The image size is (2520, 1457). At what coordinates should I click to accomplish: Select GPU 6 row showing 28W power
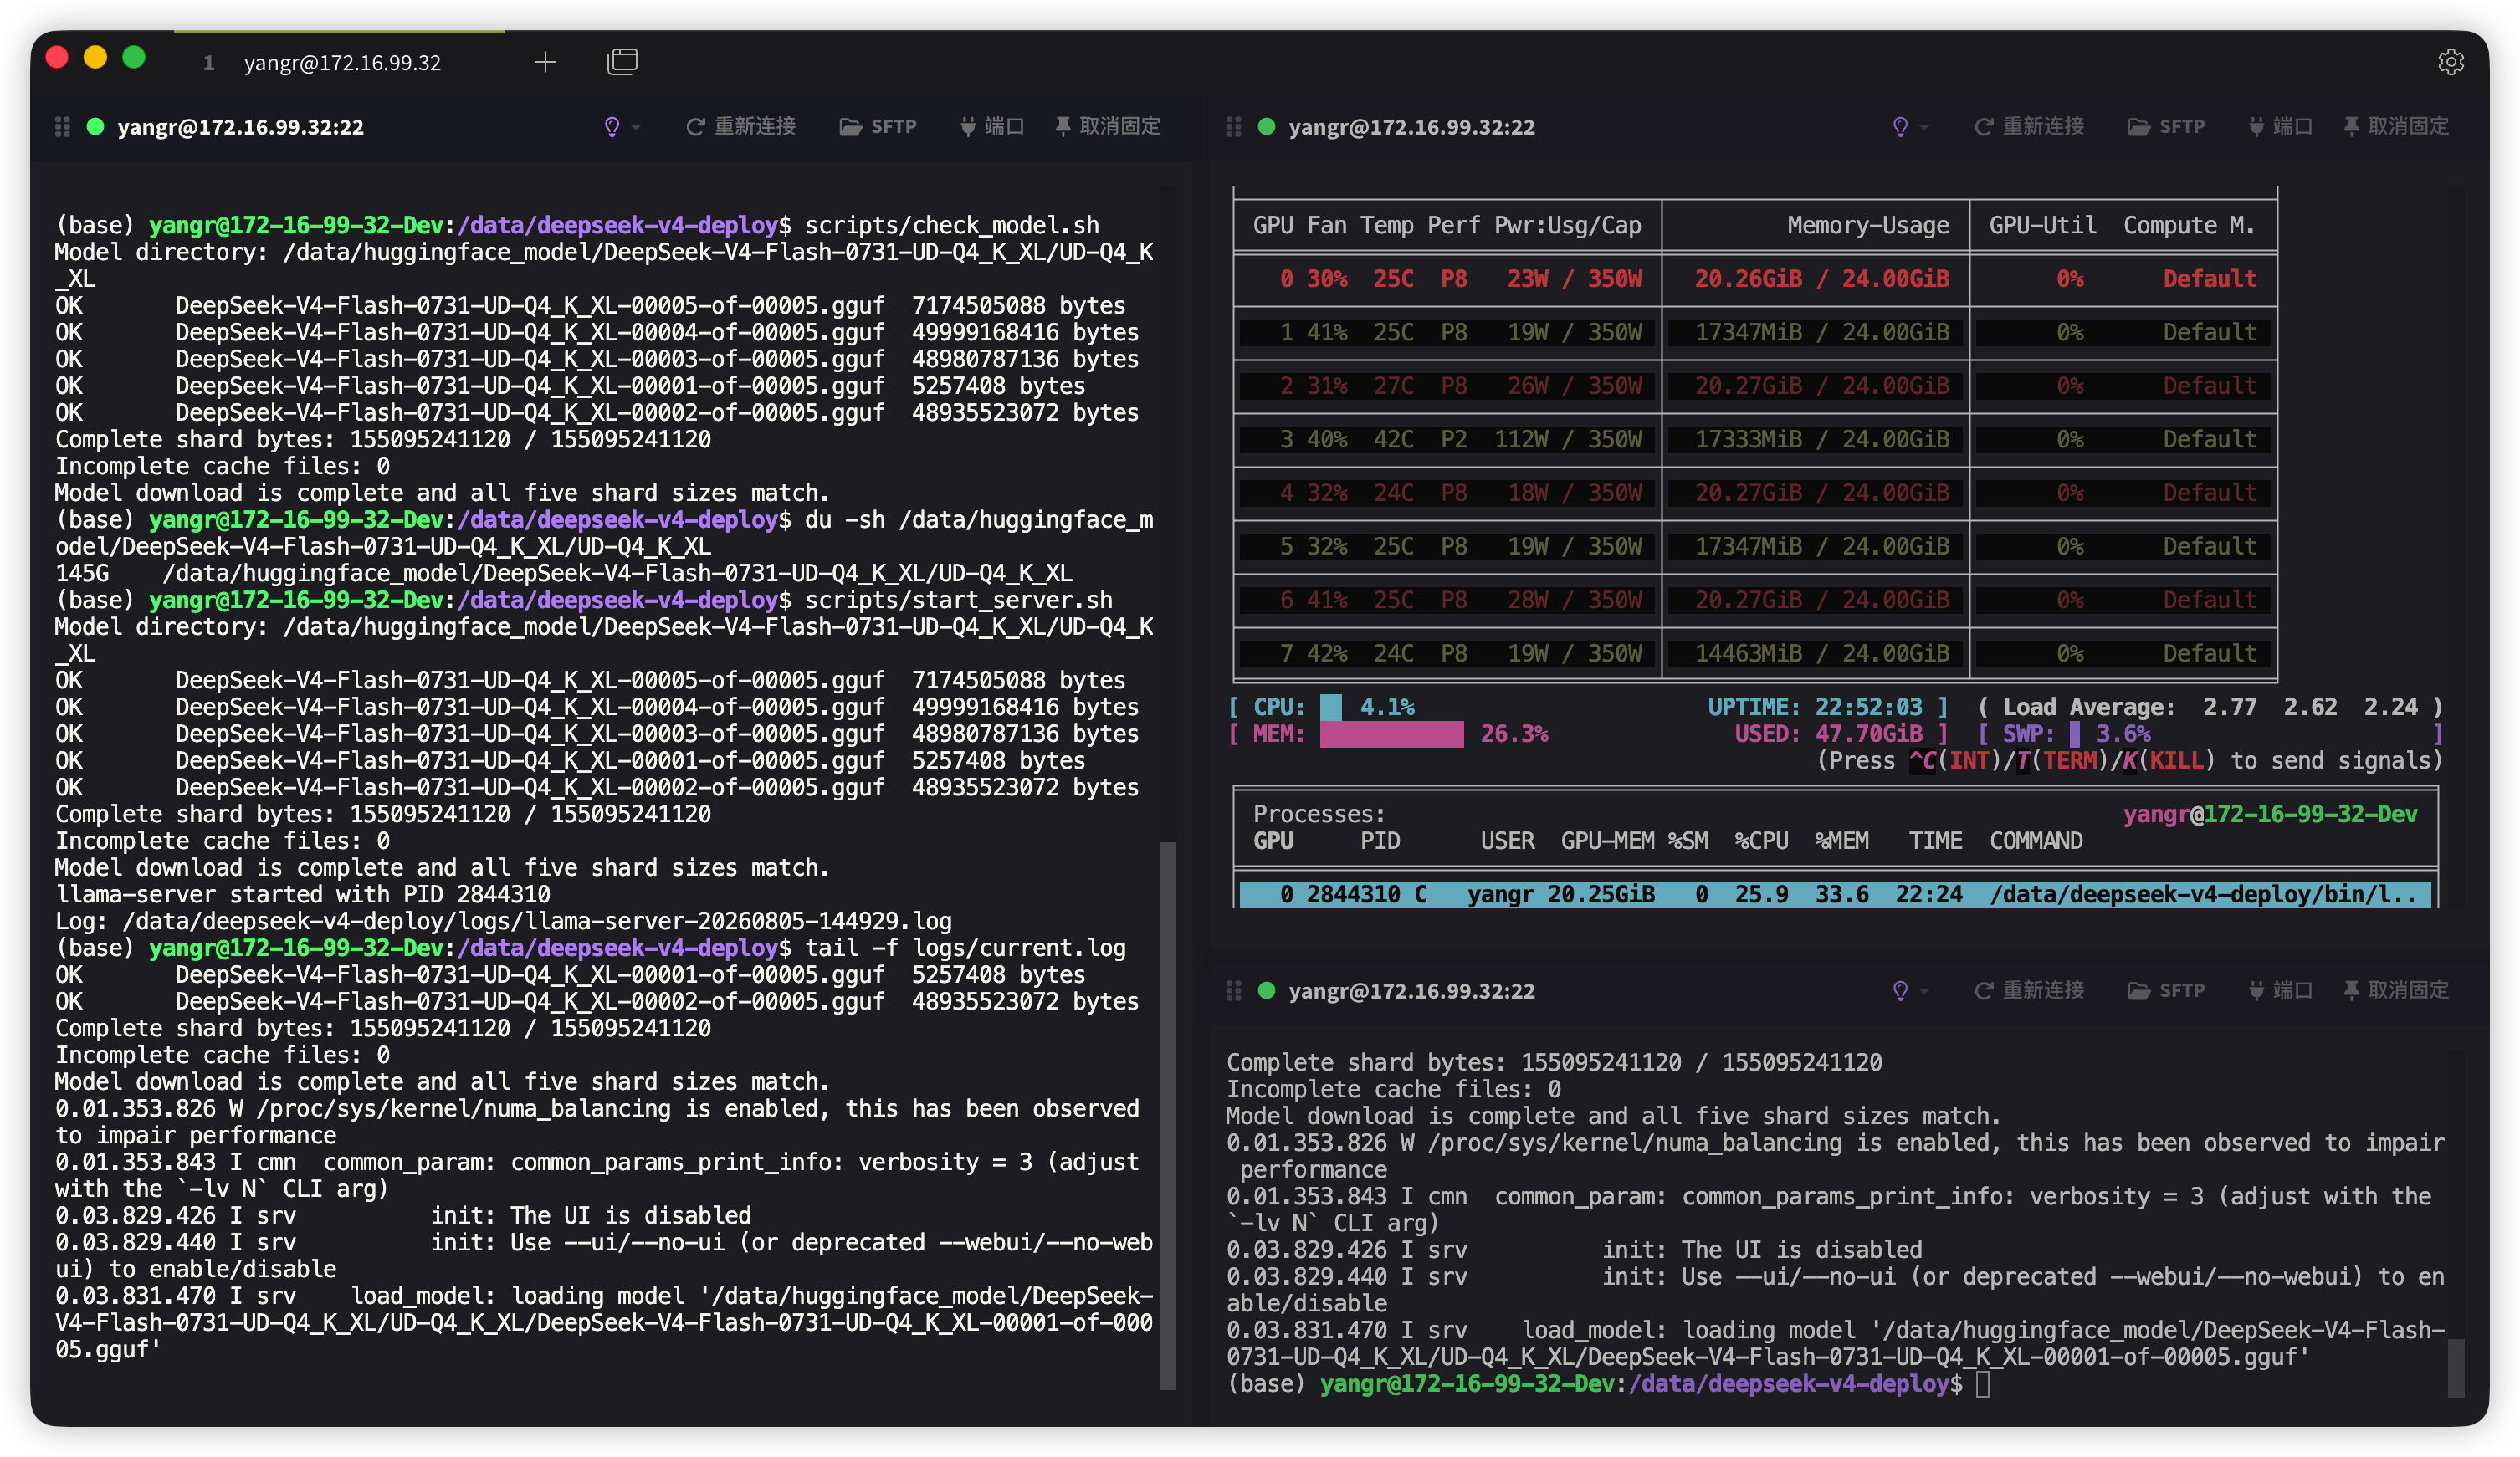(x=1755, y=600)
